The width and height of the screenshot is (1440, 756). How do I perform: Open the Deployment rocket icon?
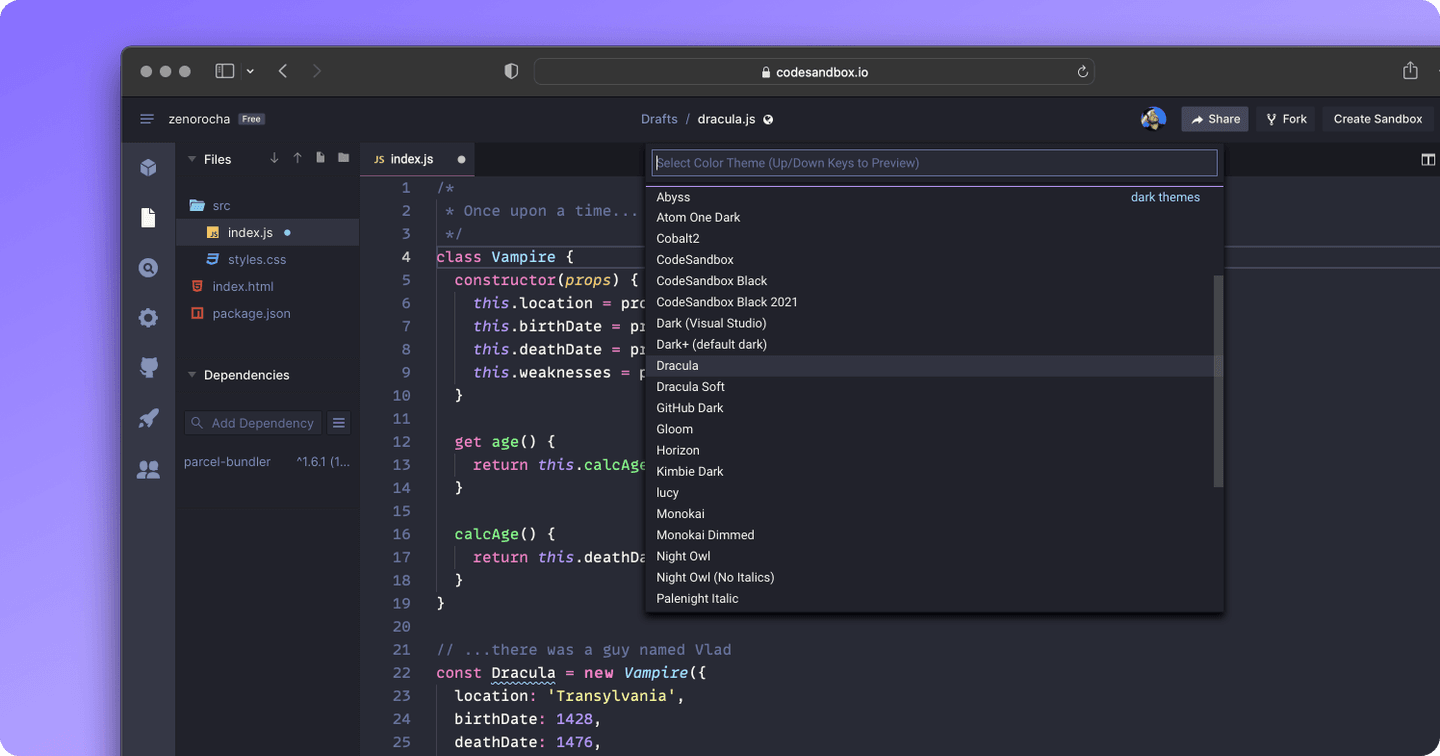(x=148, y=417)
